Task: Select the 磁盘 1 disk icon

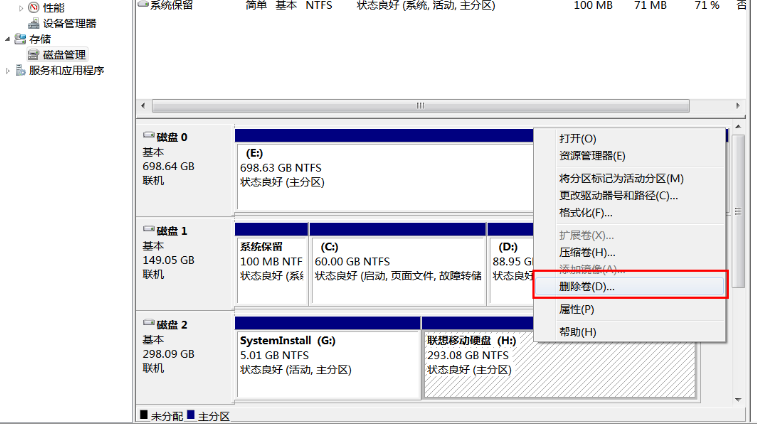Action: (149, 231)
